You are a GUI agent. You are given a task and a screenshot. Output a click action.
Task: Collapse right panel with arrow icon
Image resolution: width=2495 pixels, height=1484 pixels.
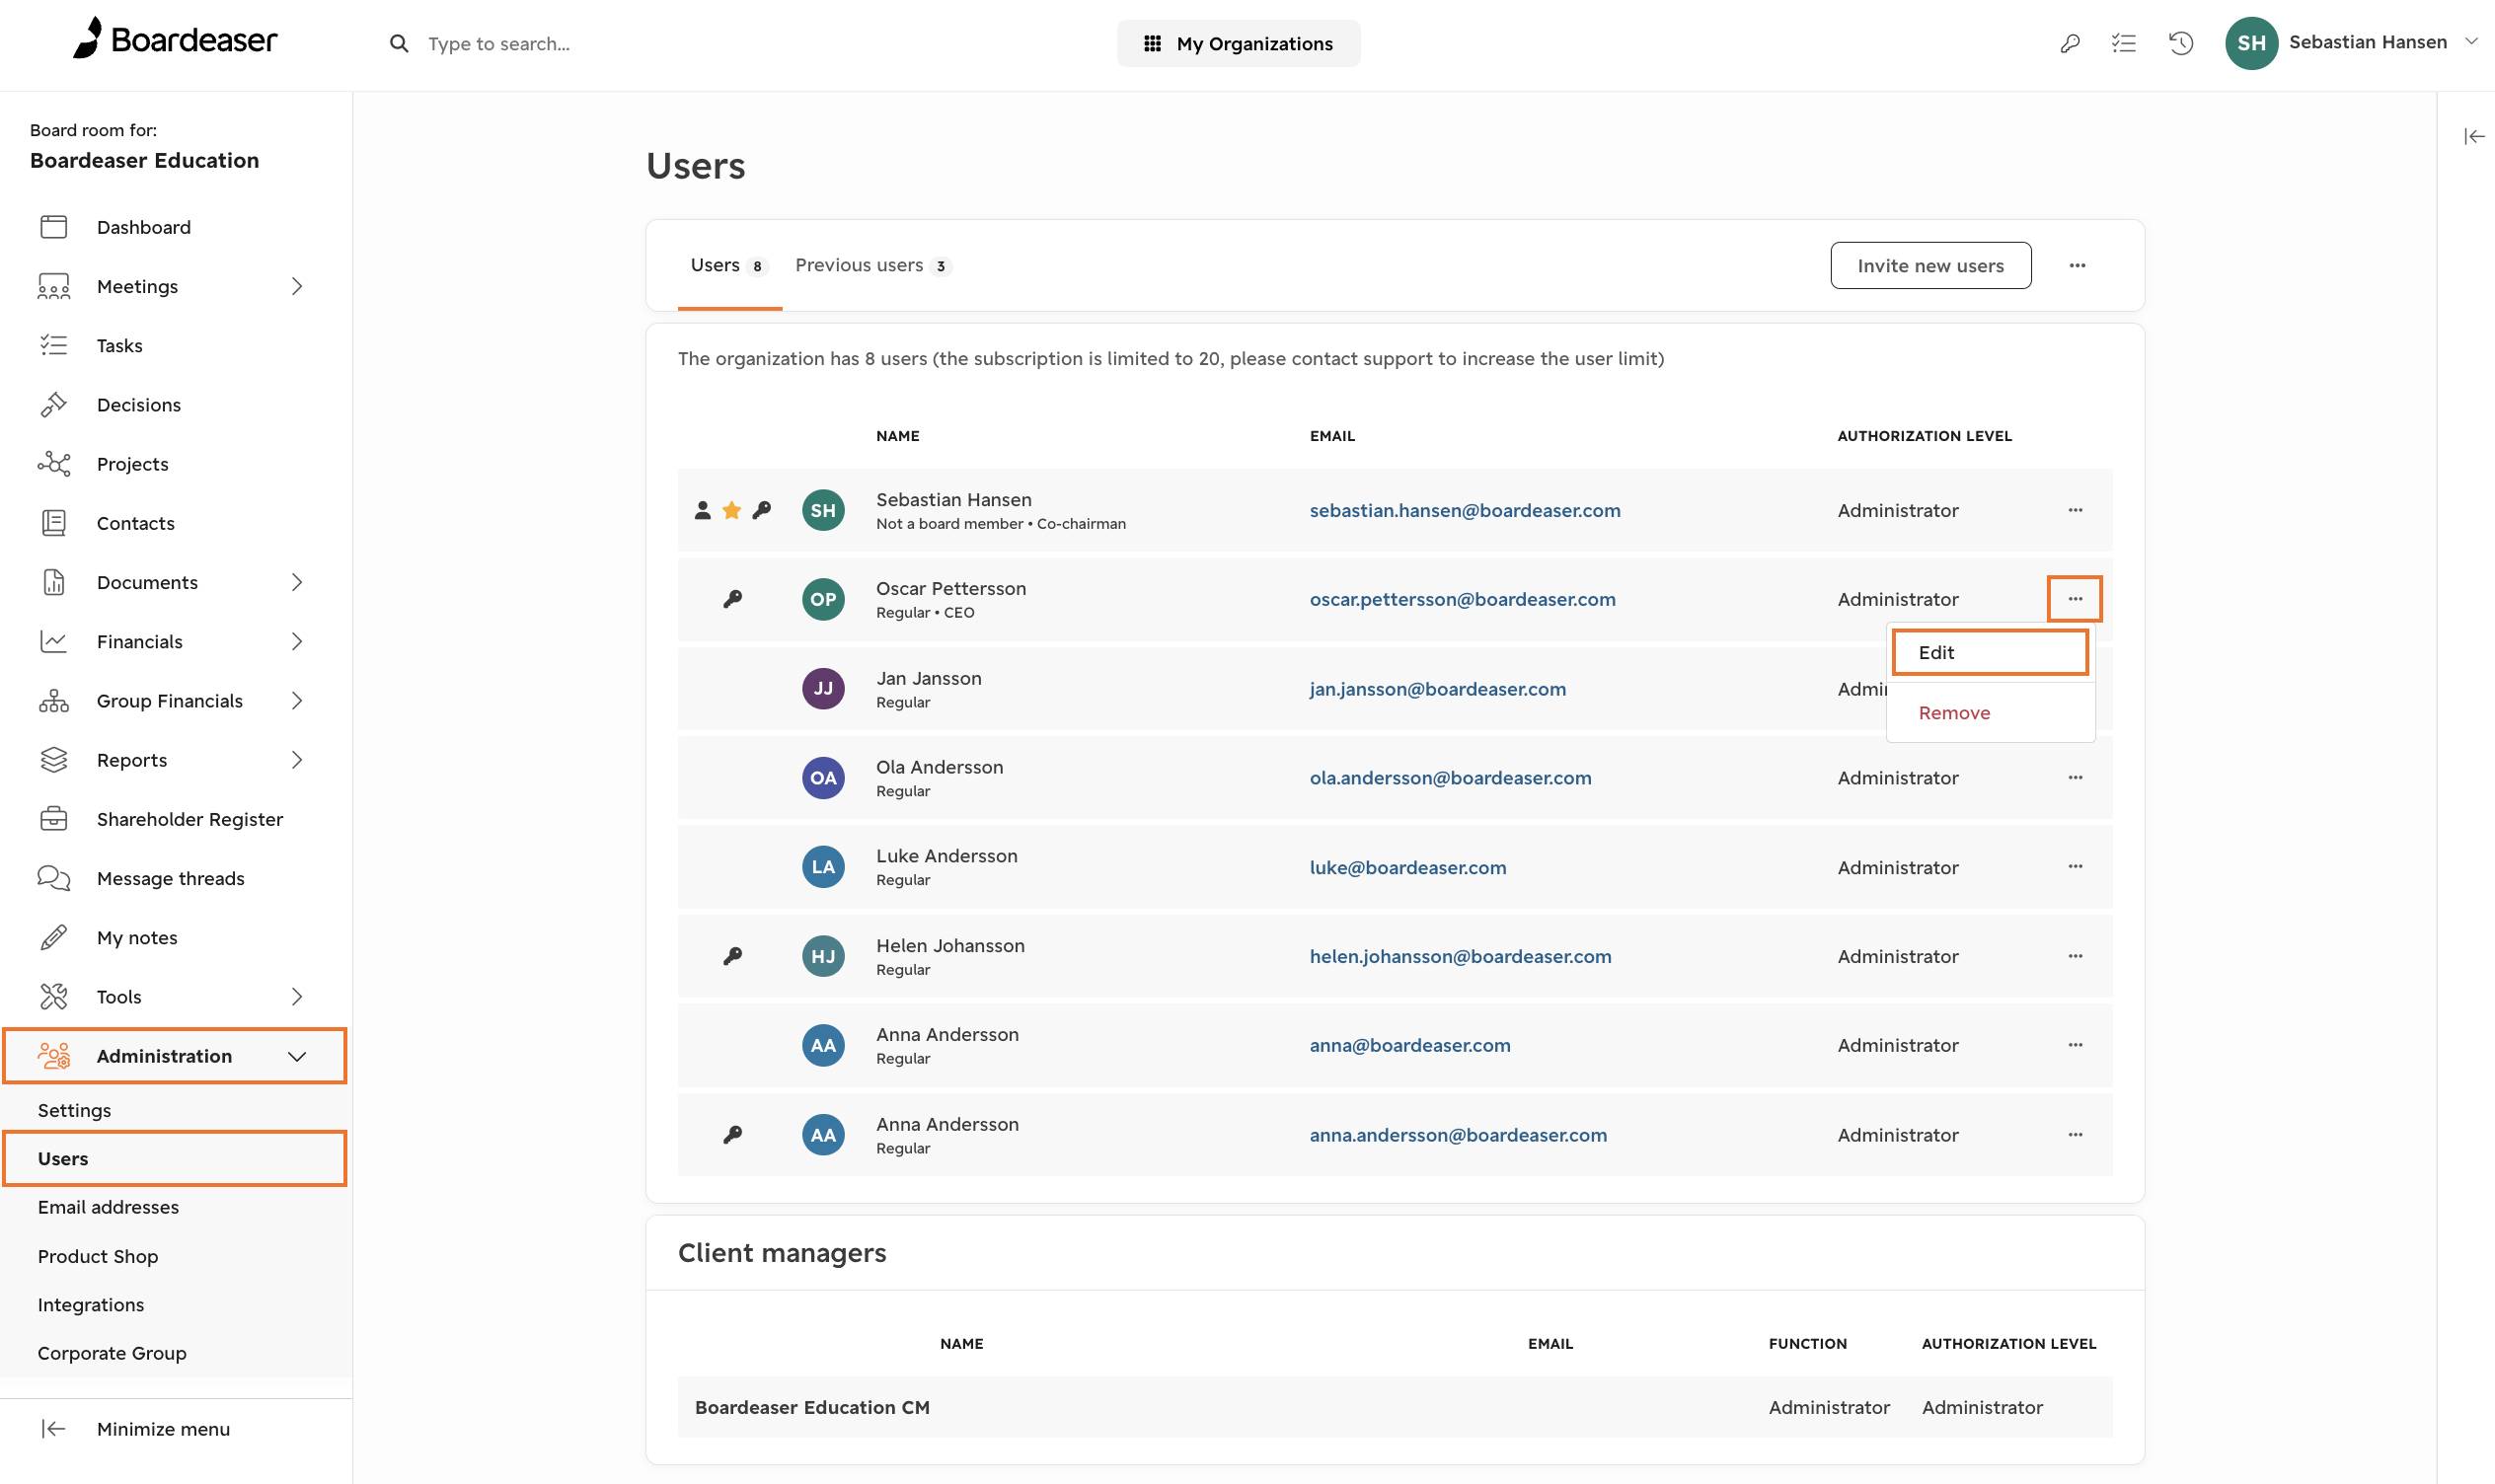click(x=2473, y=137)
